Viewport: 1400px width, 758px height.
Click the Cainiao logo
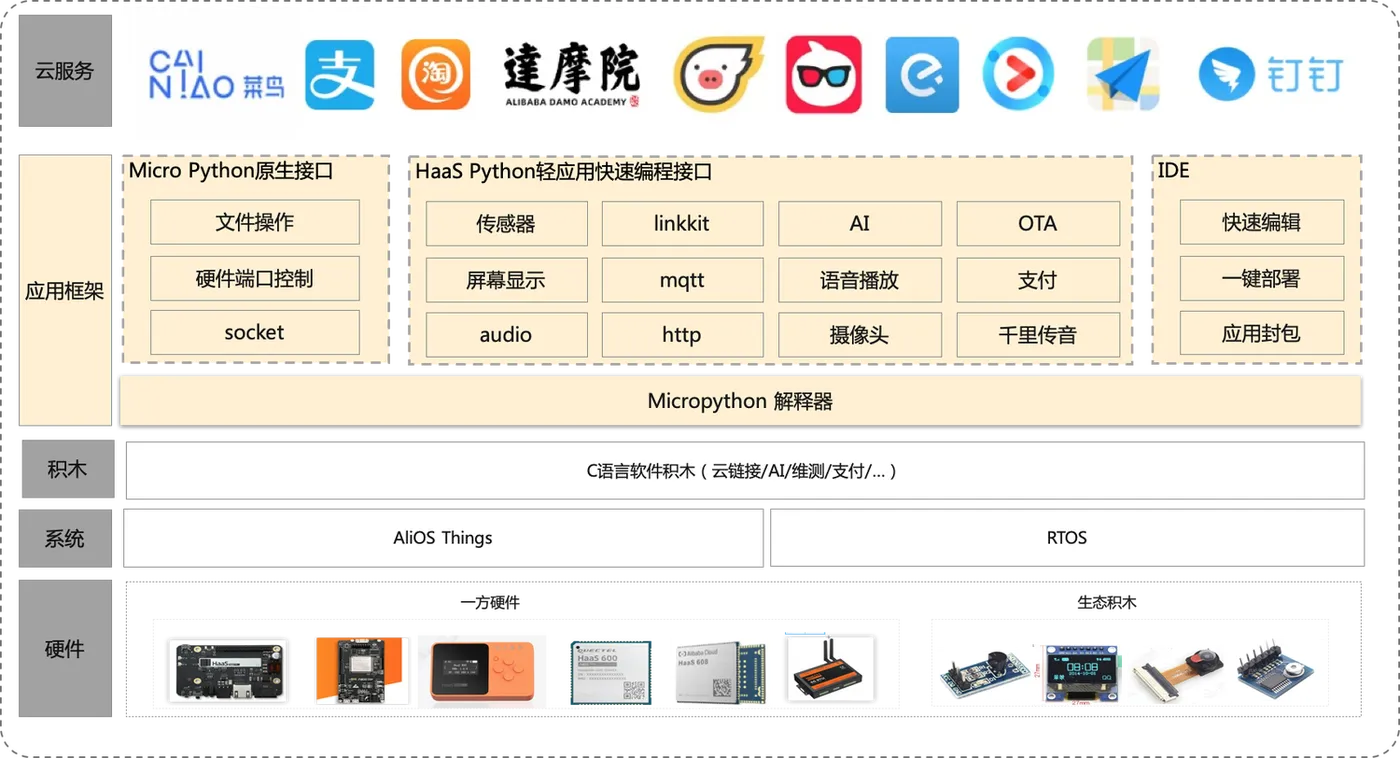tap(217, 75)
